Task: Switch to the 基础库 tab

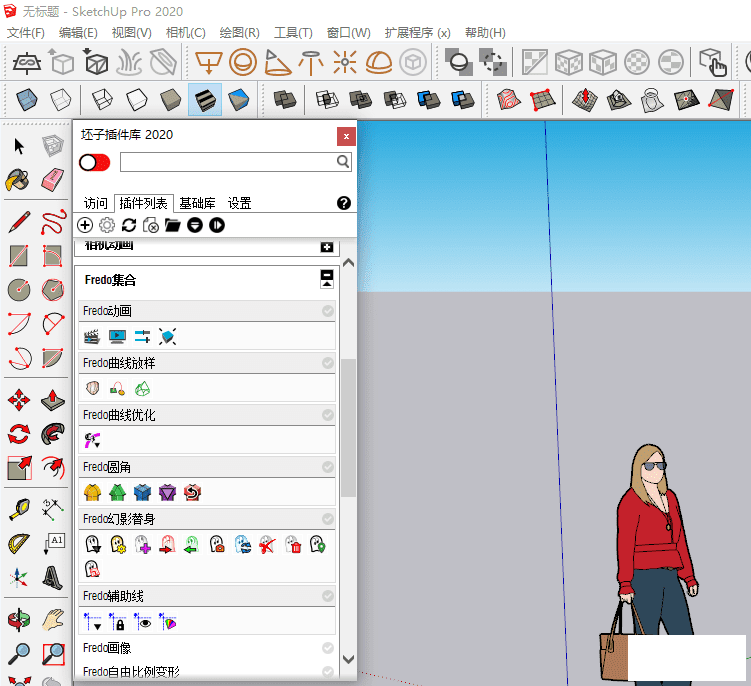Action: (x=197, y=203)
